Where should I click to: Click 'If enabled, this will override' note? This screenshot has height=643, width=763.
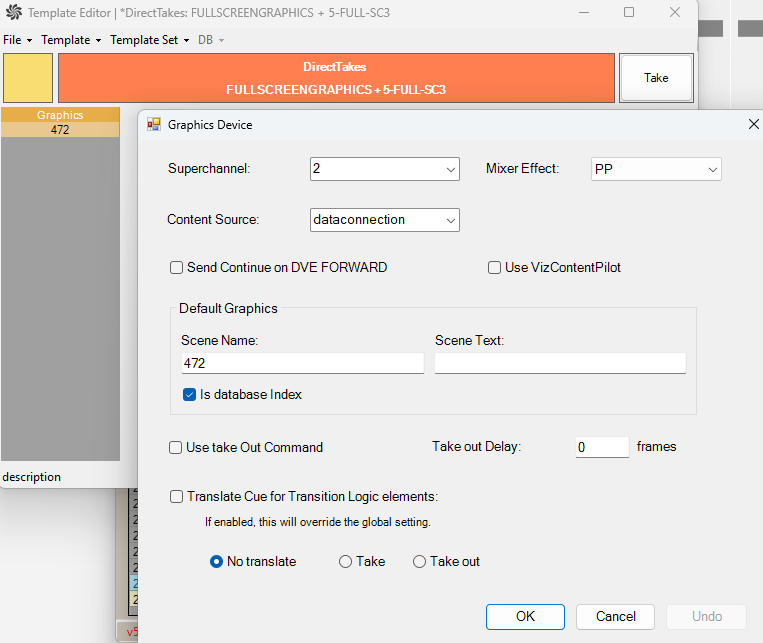(318, 522)
